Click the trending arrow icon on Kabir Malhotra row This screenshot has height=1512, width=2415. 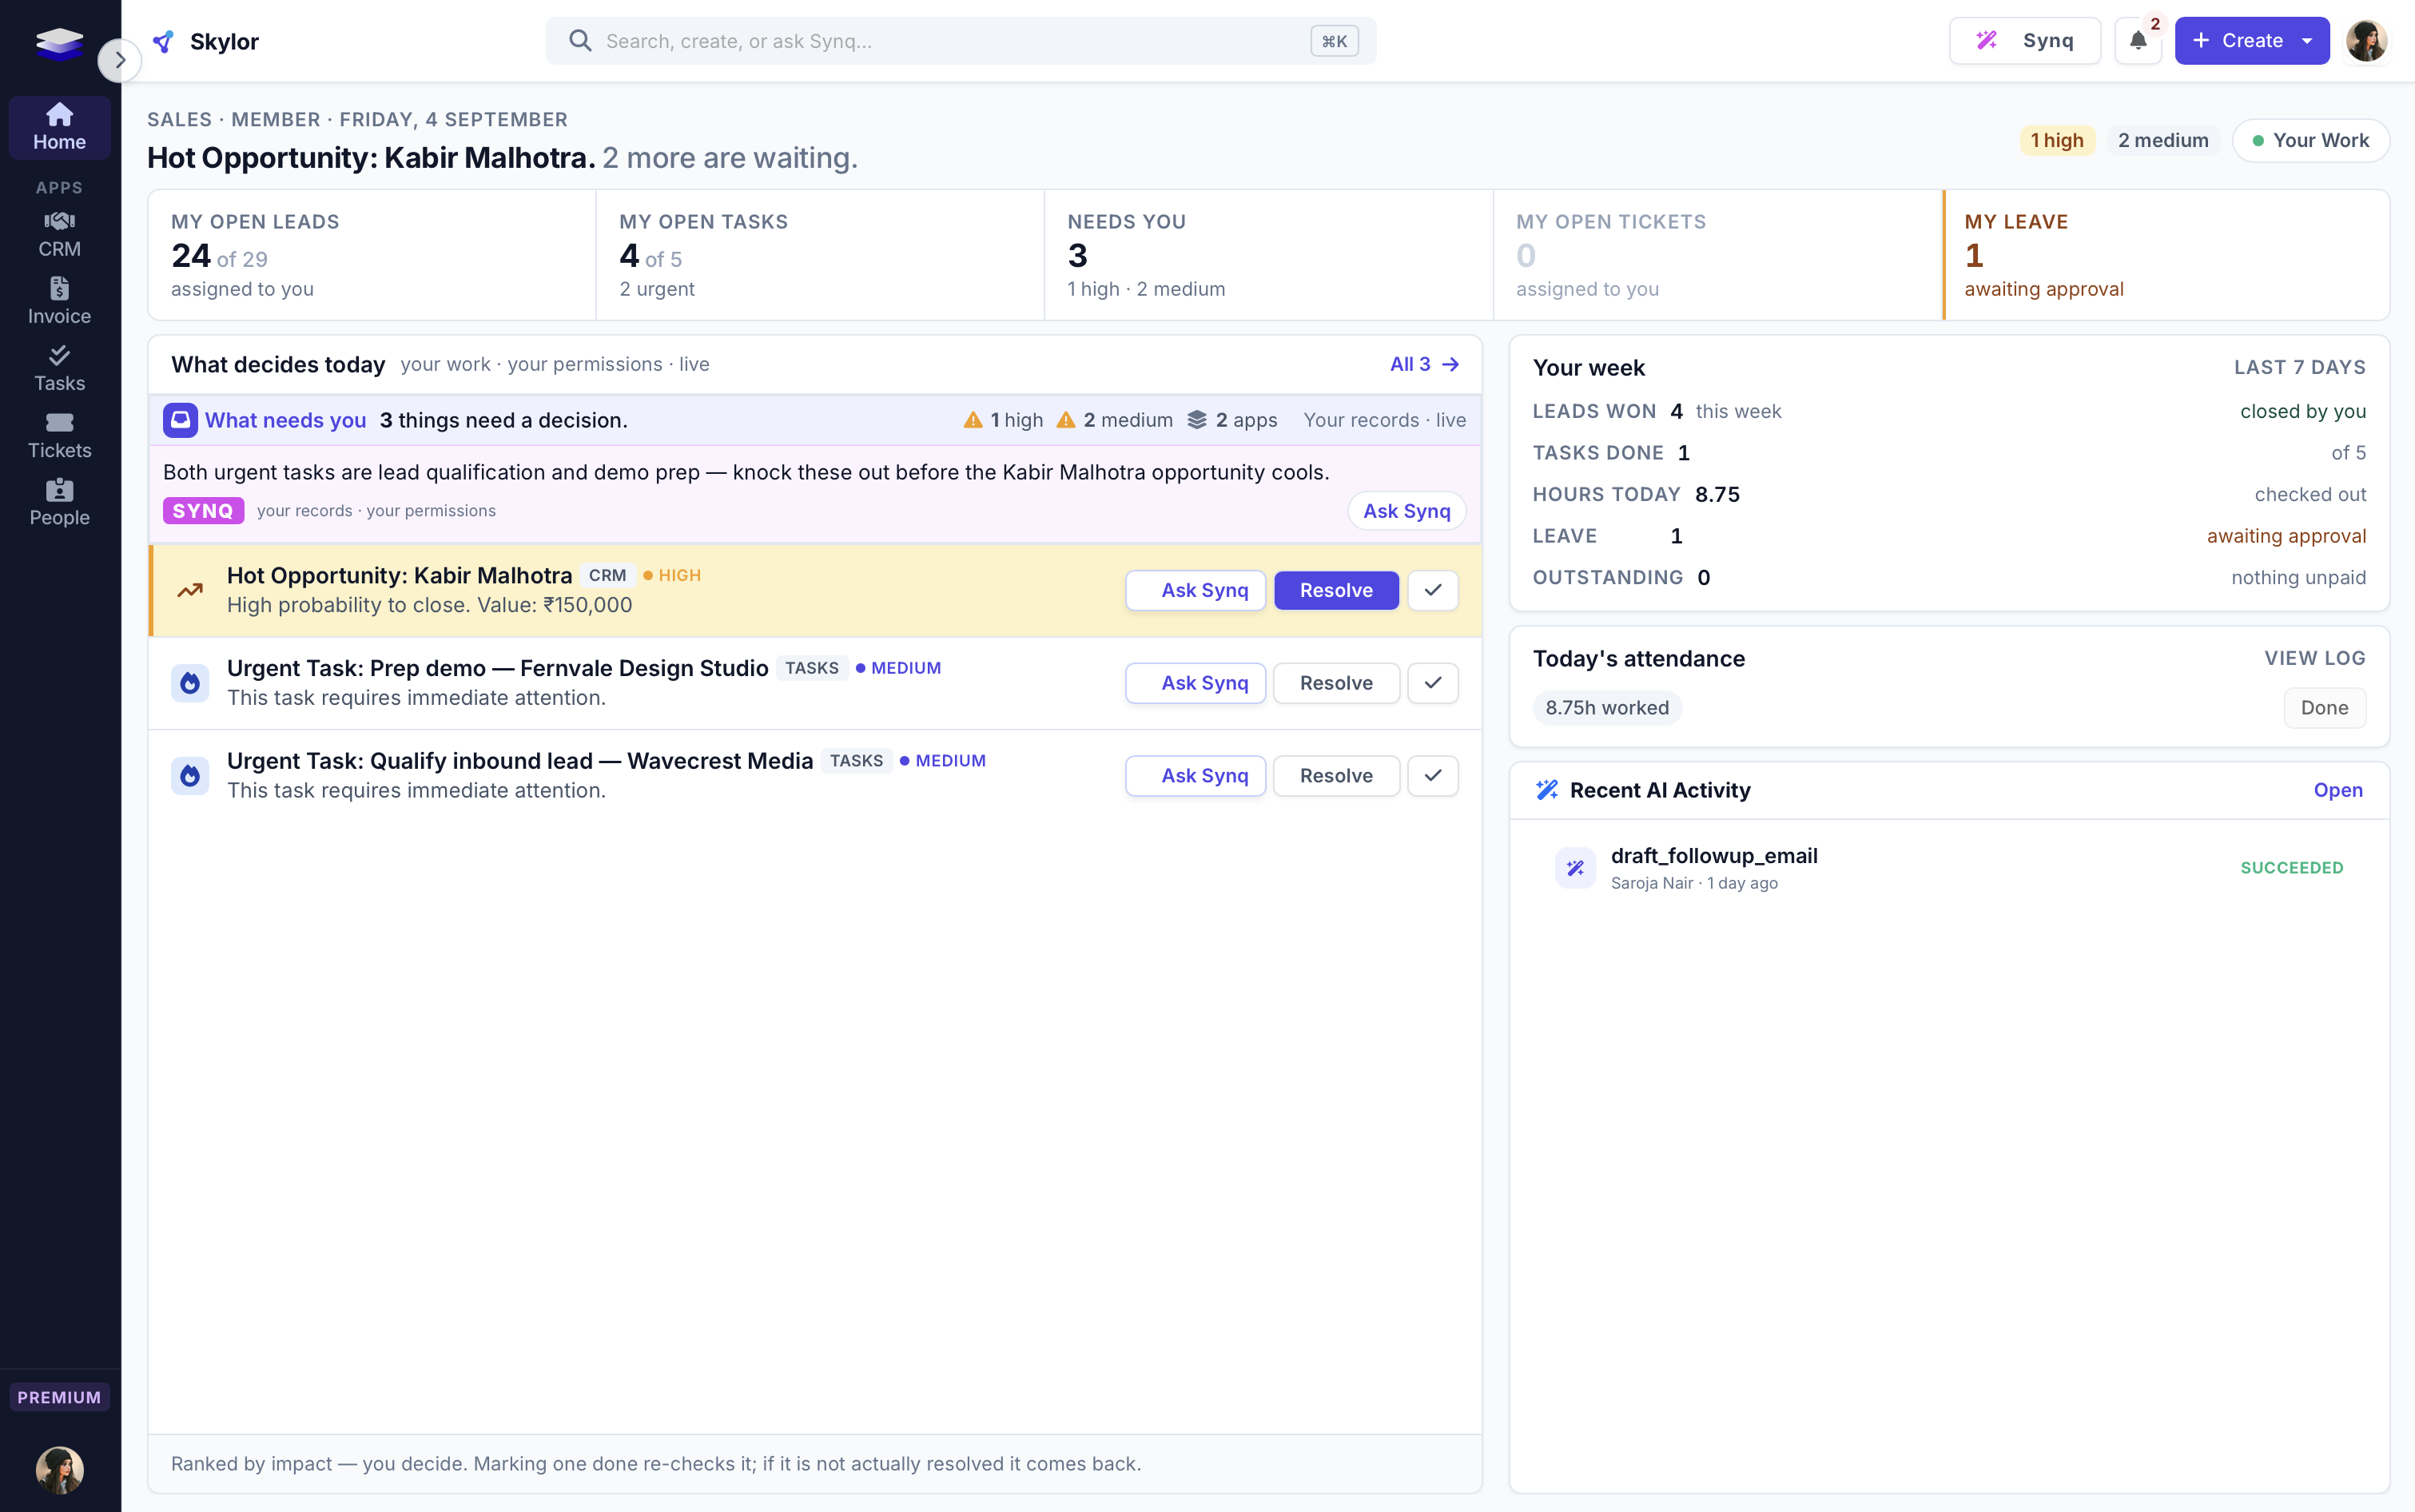(x=190, y=590)
